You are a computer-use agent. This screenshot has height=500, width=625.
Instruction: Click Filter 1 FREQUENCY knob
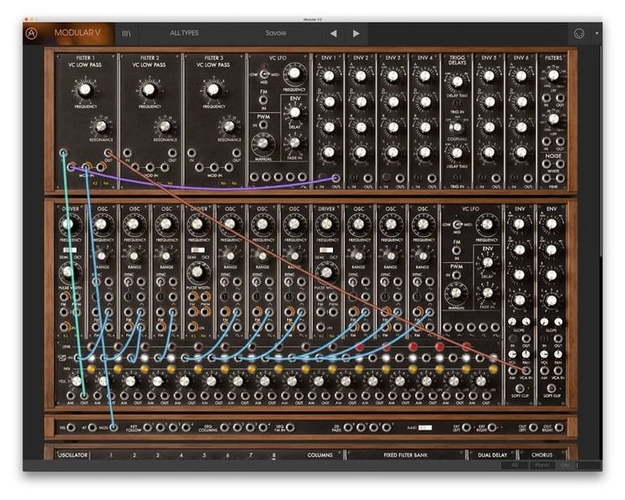[85, 90]
